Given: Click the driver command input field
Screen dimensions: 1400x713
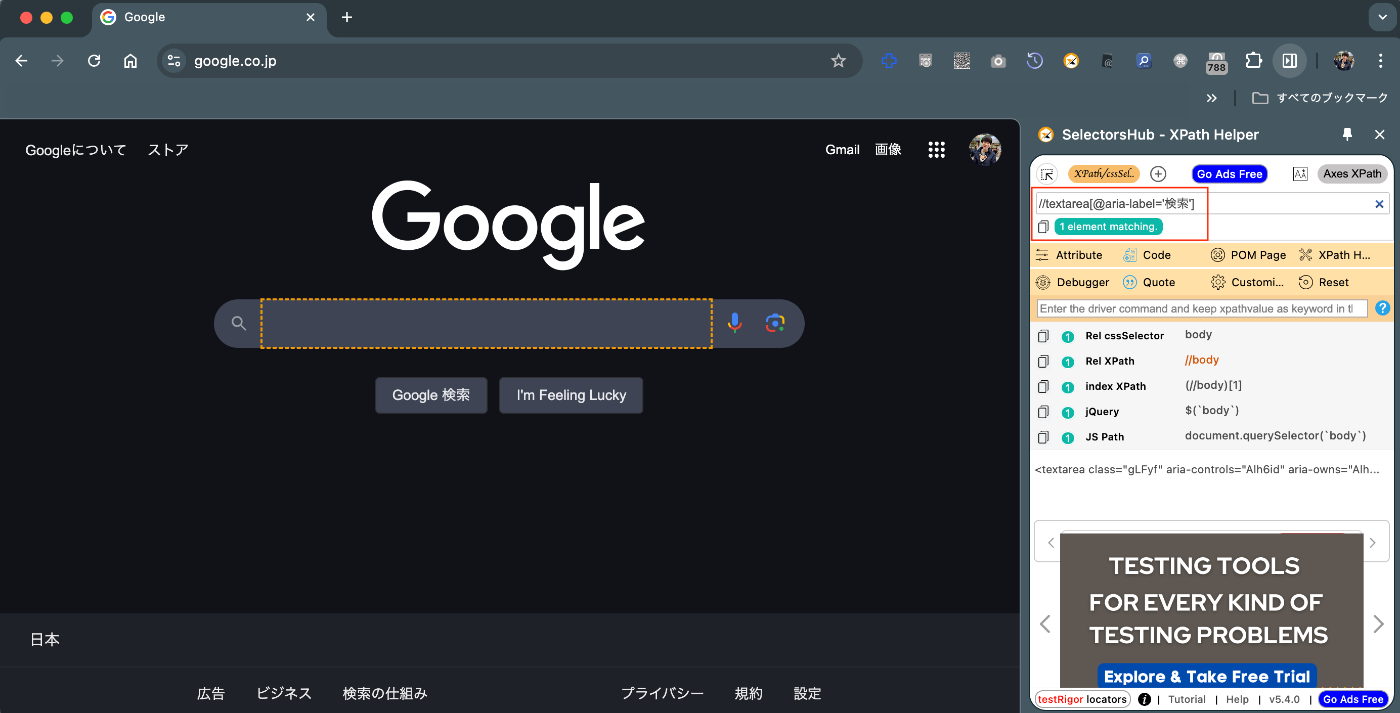Looking at the screenshot, I should 1202,309.
